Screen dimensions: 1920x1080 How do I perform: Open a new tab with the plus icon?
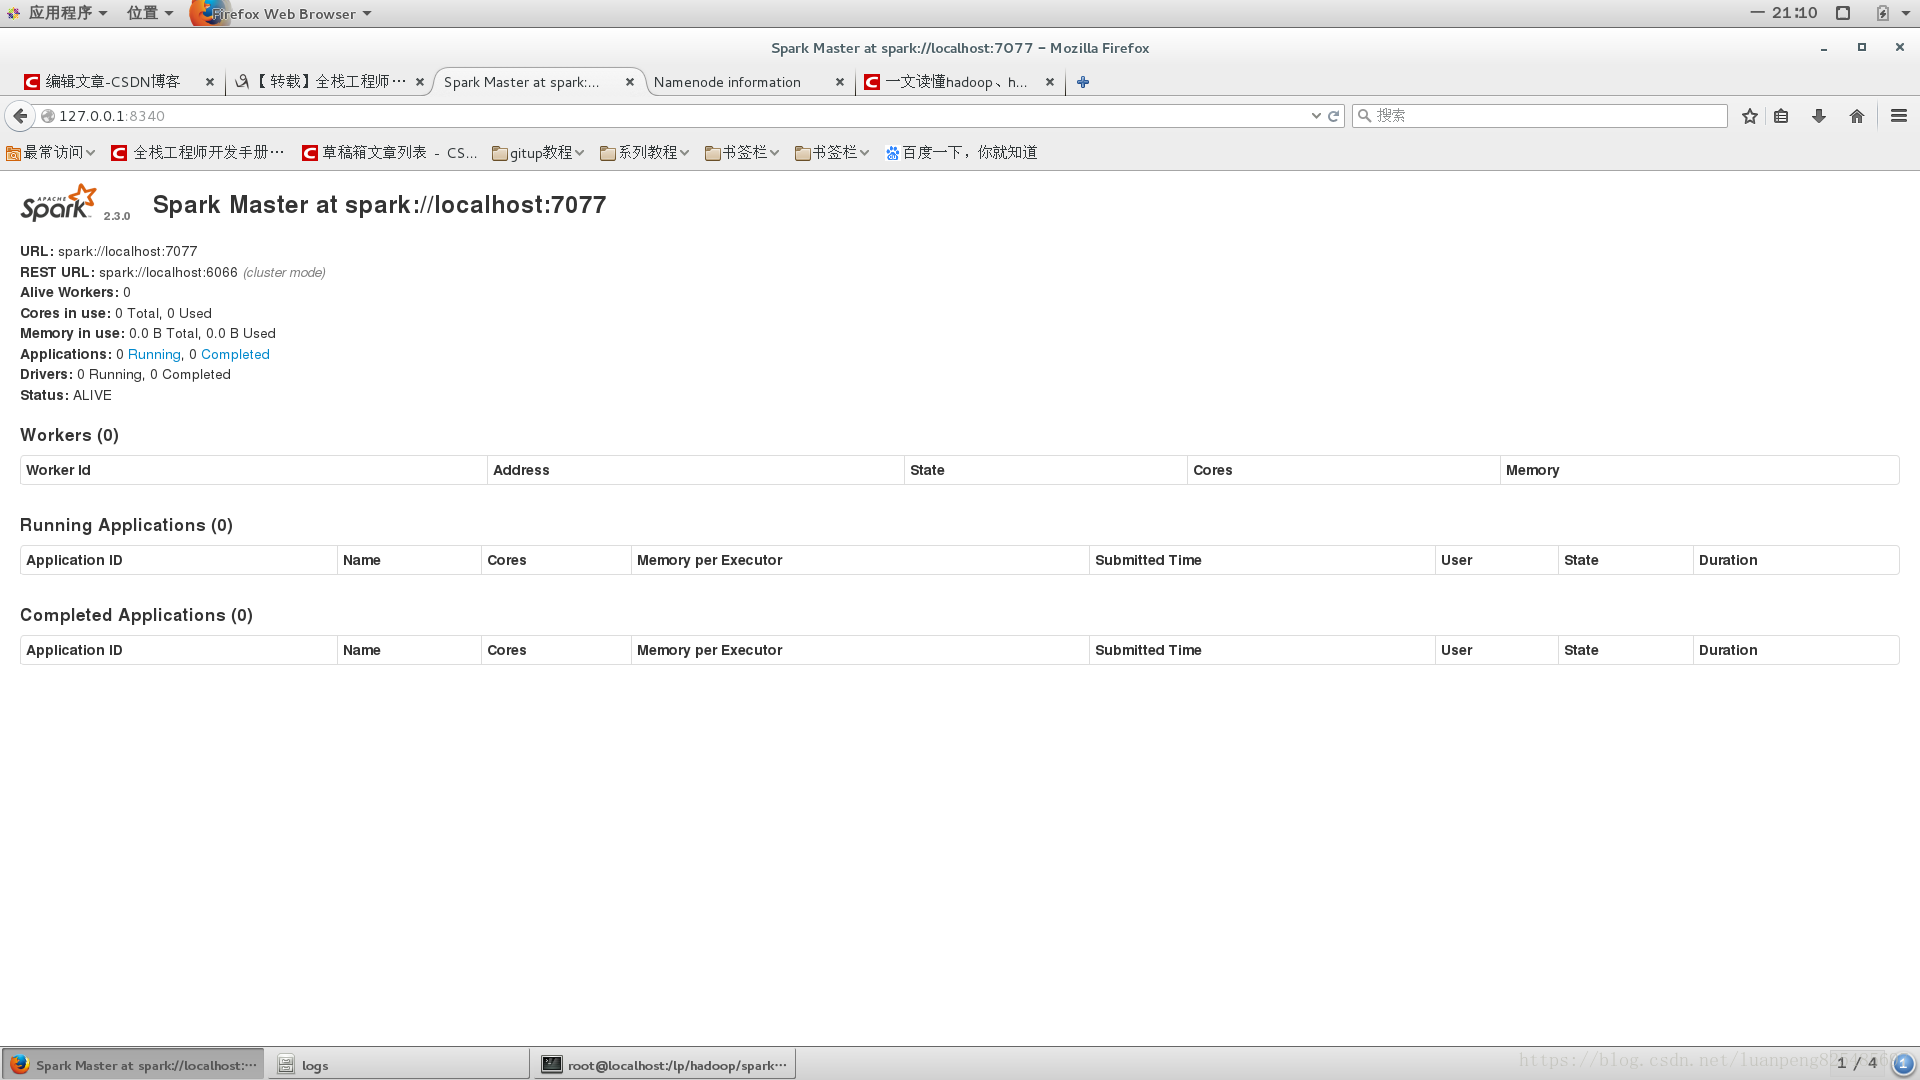pos(1083,82)
